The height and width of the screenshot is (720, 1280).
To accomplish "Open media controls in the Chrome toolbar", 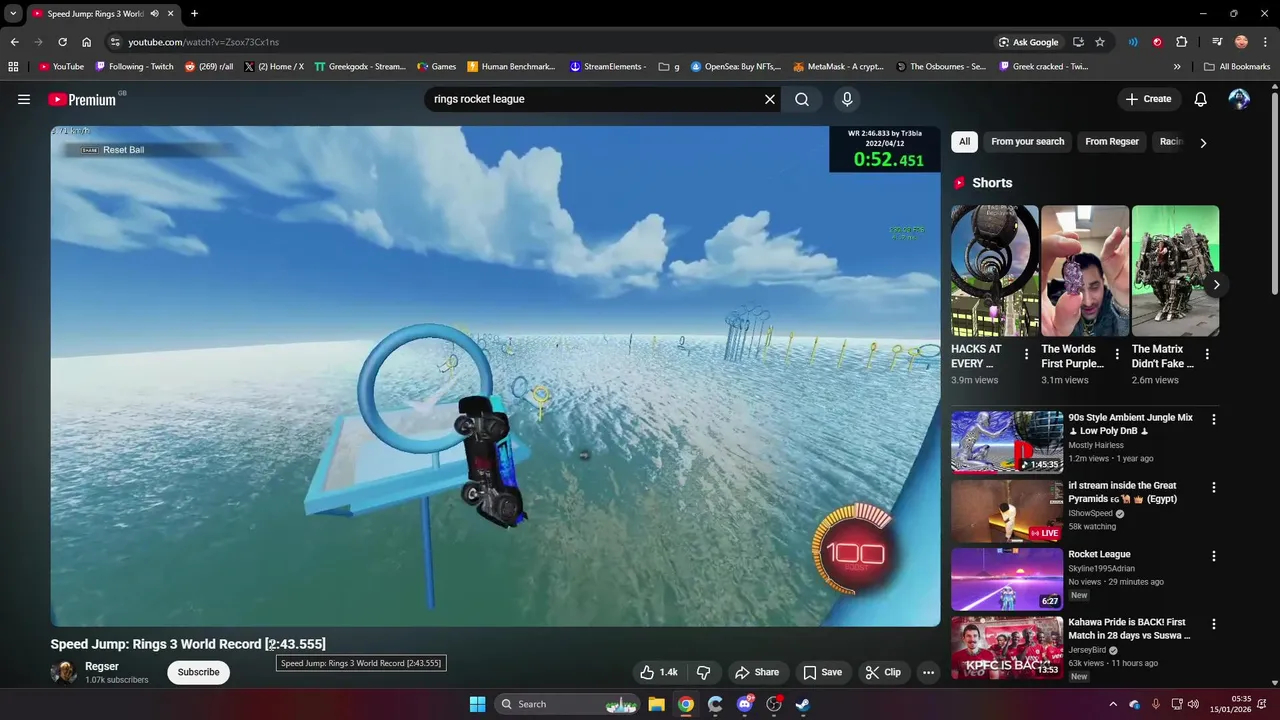I will pos(1217,42).
